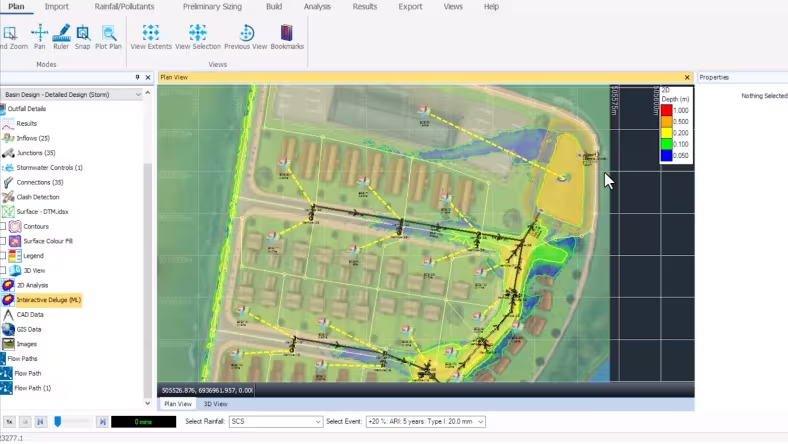This screenshot has width=788, height=444.
Task: Click the Interactive Deluge (ML) icon
Action: [8, 300]
